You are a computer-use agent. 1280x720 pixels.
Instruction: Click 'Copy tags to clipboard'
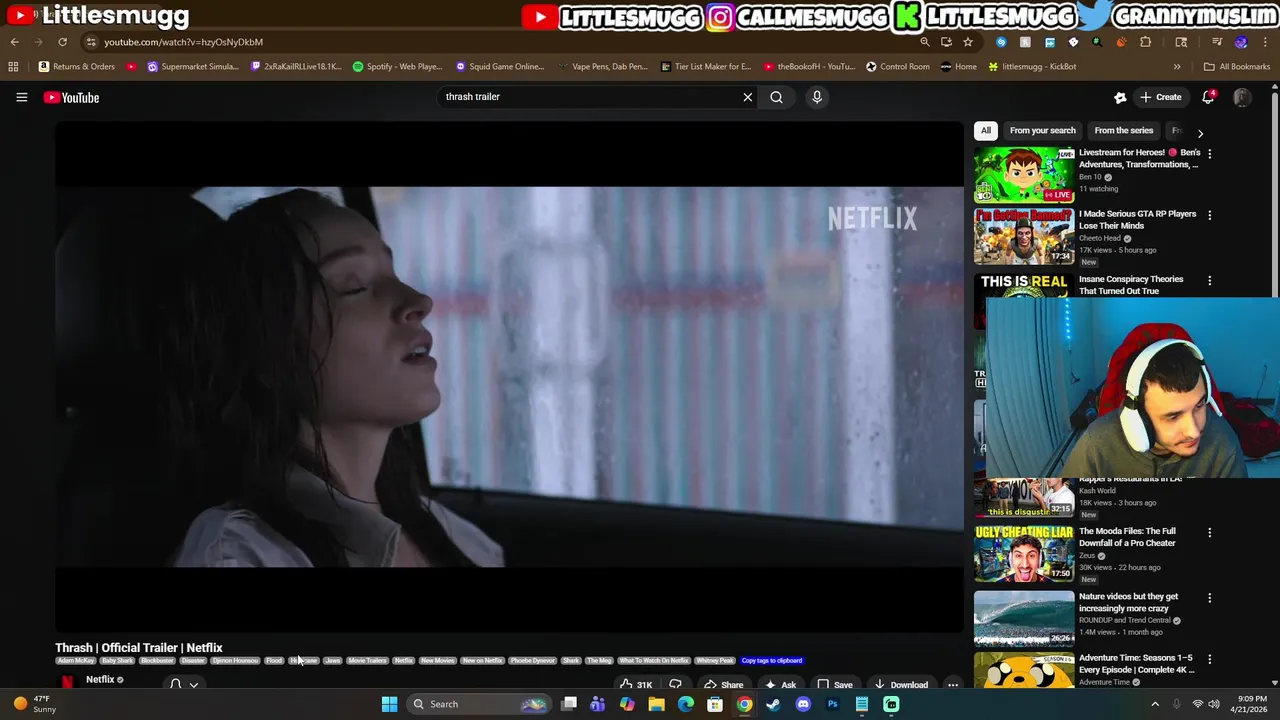771,661
